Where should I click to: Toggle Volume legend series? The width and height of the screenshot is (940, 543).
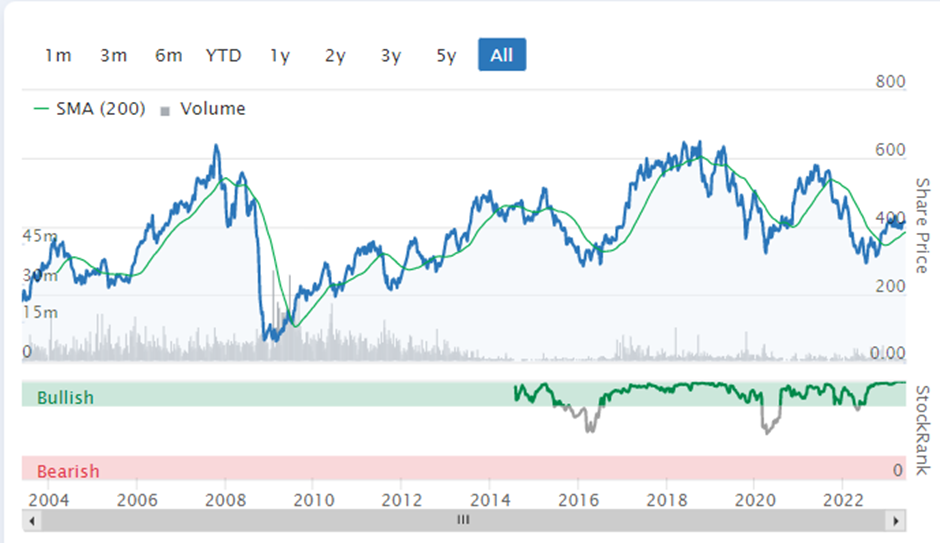203,108
